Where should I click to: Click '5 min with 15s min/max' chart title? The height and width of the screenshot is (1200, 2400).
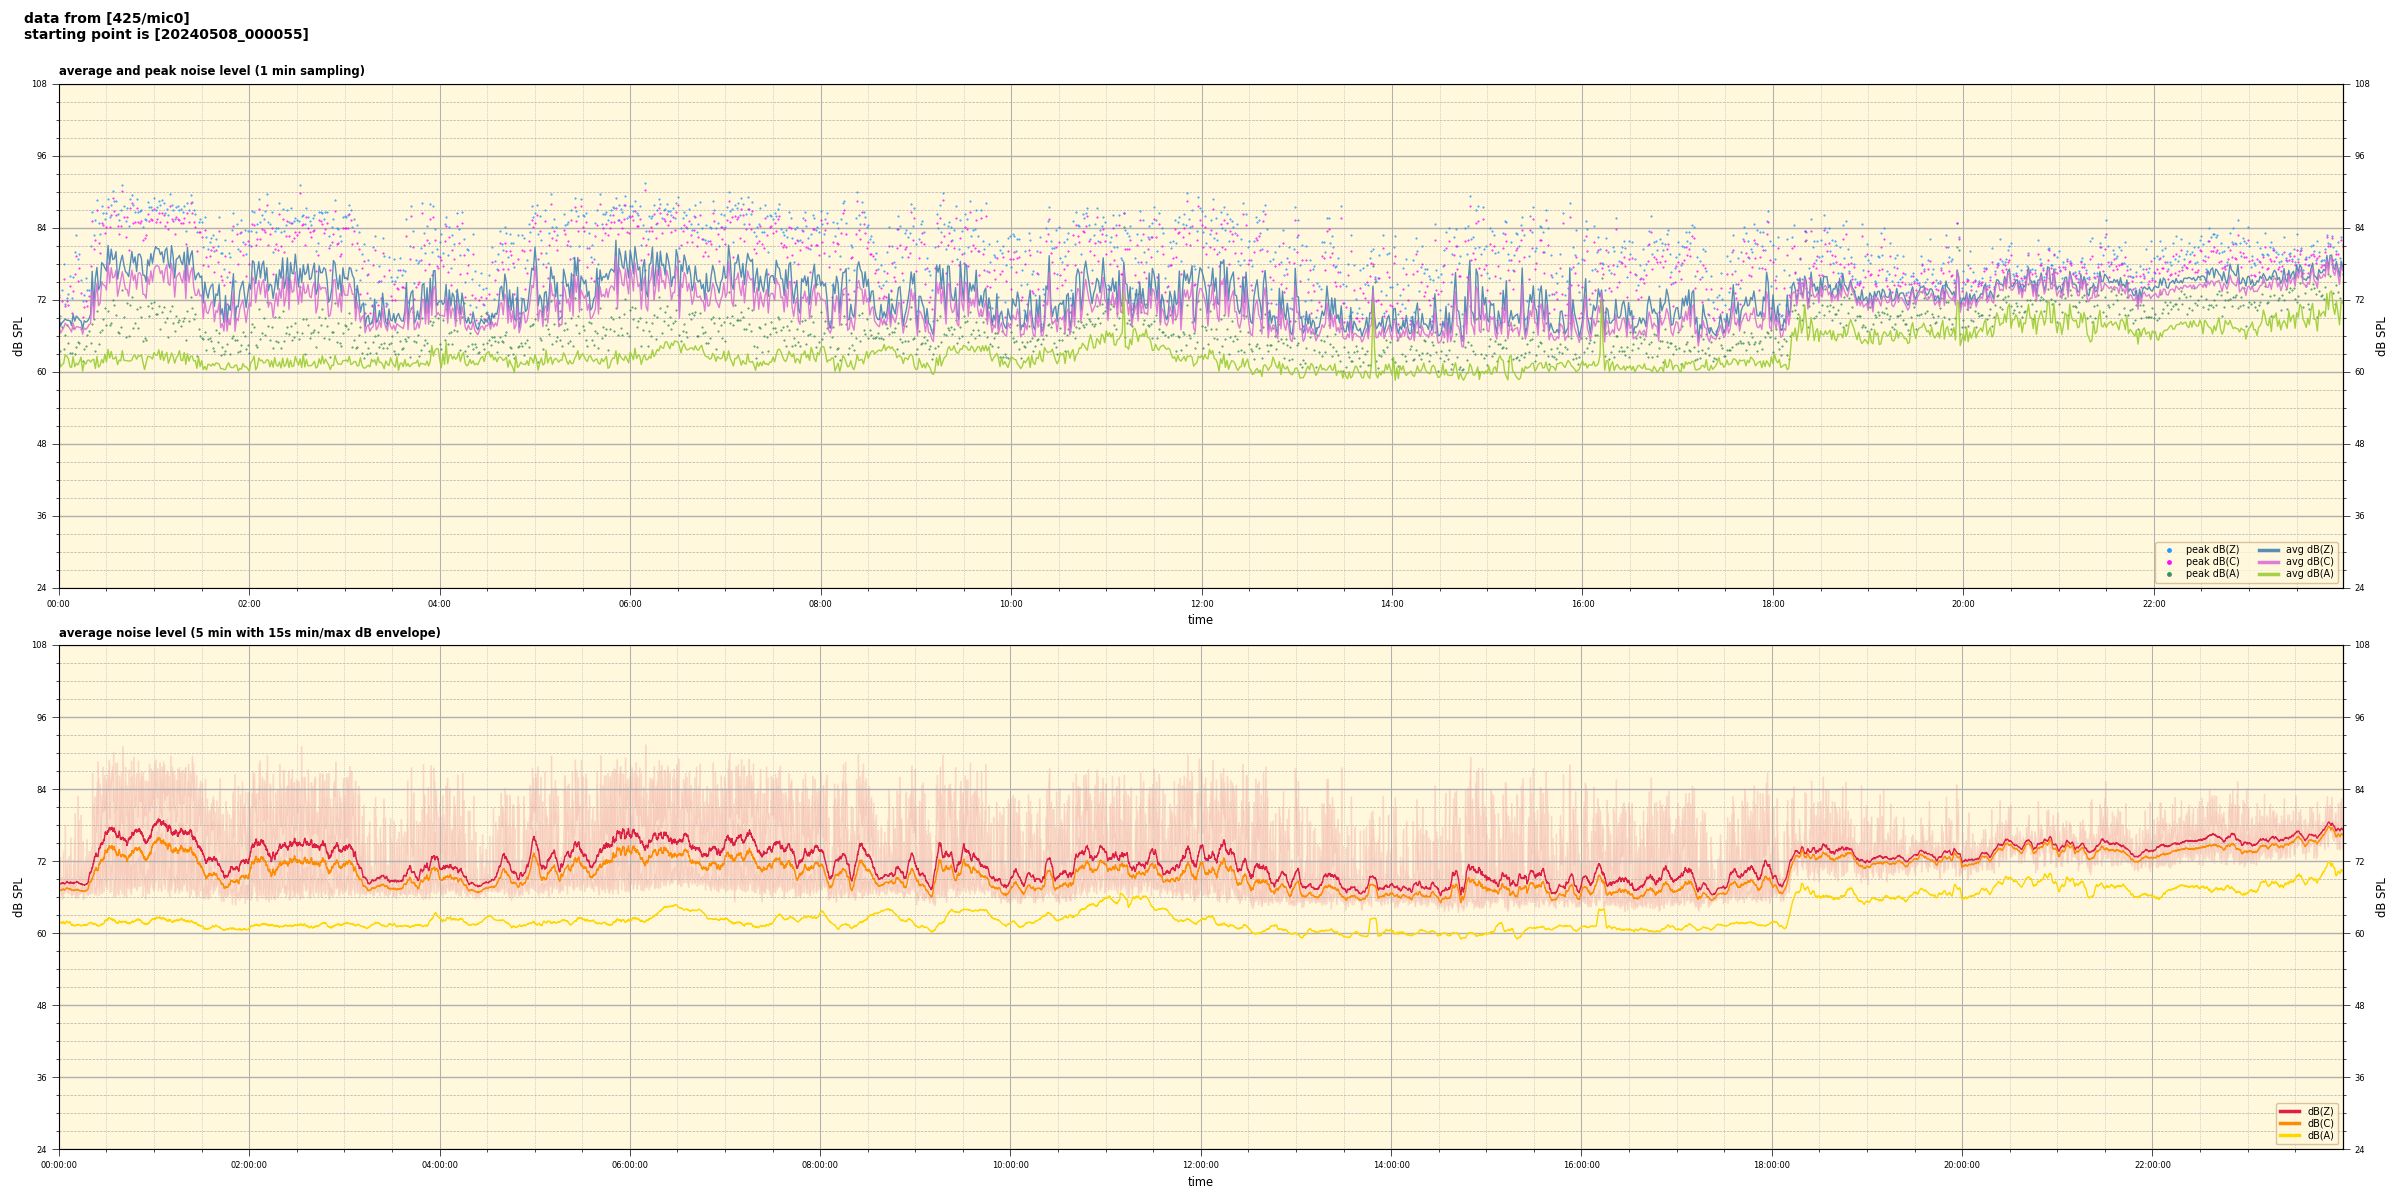[249, 633]
